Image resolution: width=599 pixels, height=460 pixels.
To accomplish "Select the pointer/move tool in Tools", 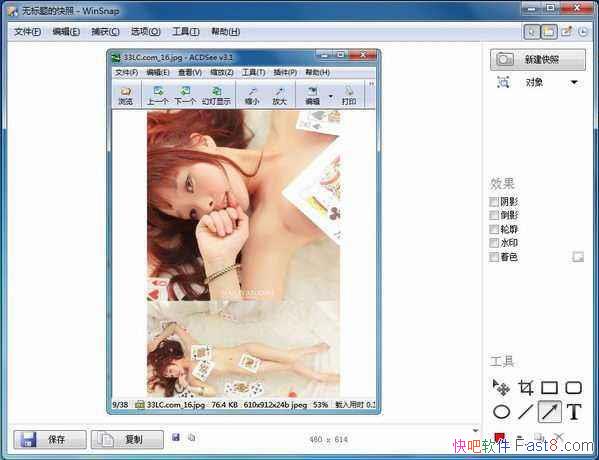I will coord(501,387).
